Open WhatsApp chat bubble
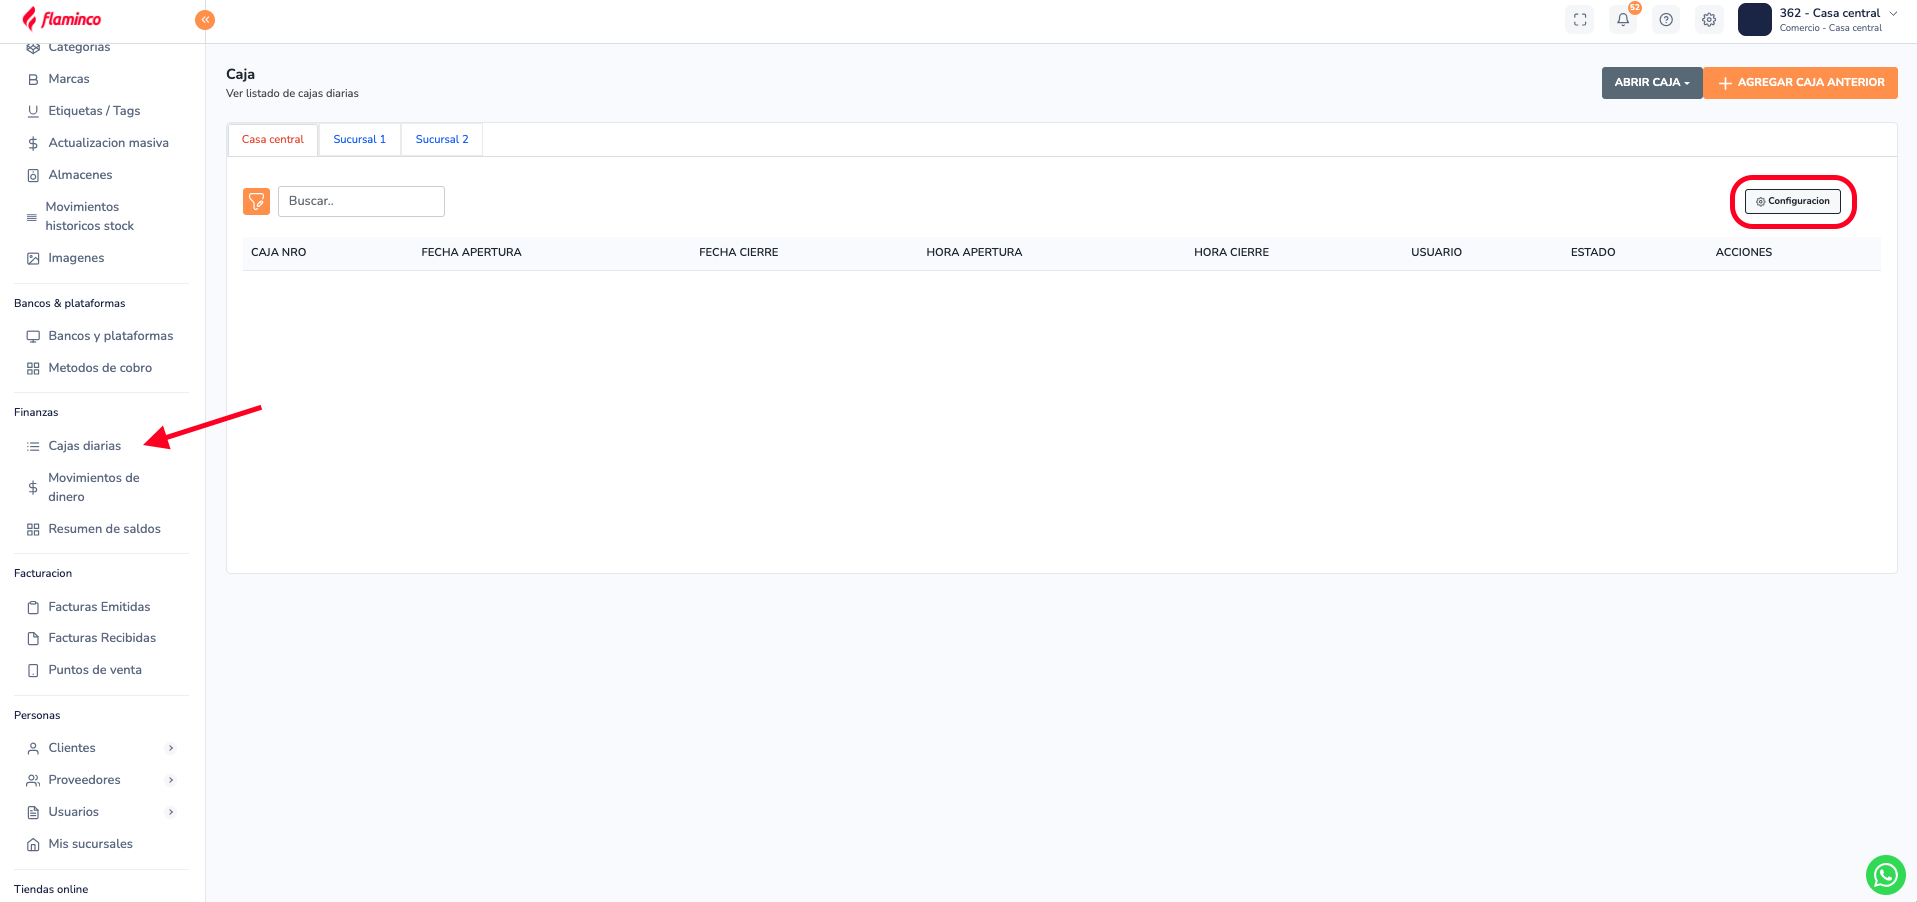 pyautogui.click(x=1885, y=875)
